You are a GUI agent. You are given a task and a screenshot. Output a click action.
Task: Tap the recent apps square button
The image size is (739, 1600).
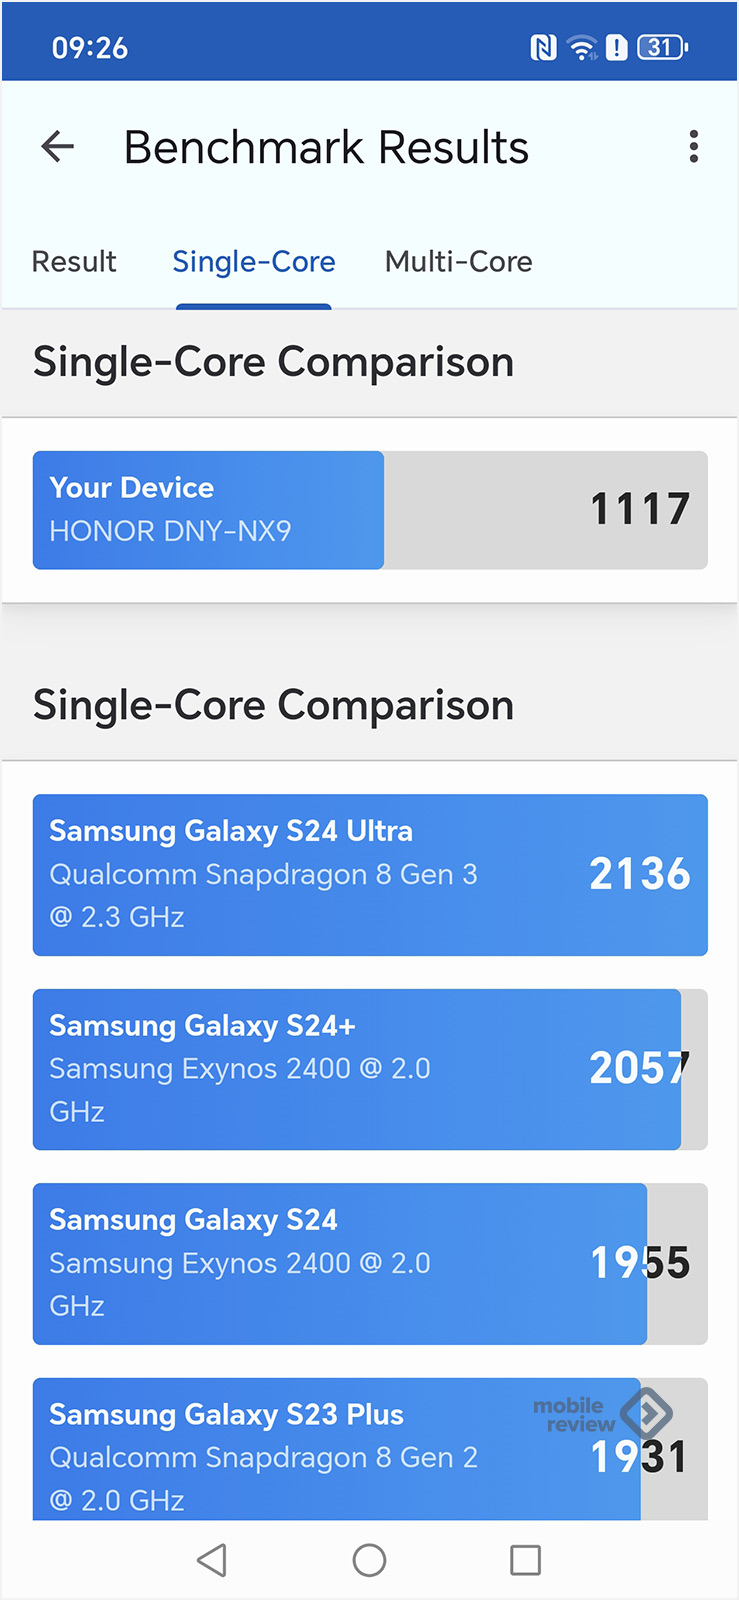coord(525,1560)
